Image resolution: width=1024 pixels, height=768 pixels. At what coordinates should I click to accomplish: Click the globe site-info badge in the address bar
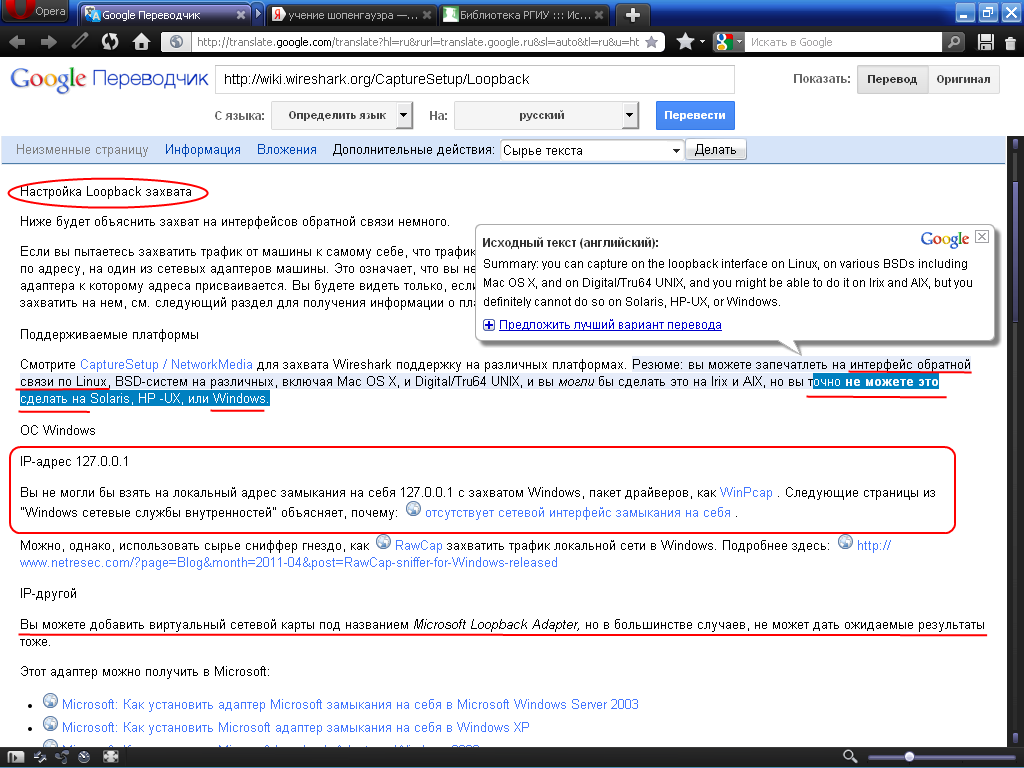[x=176, y=42]
